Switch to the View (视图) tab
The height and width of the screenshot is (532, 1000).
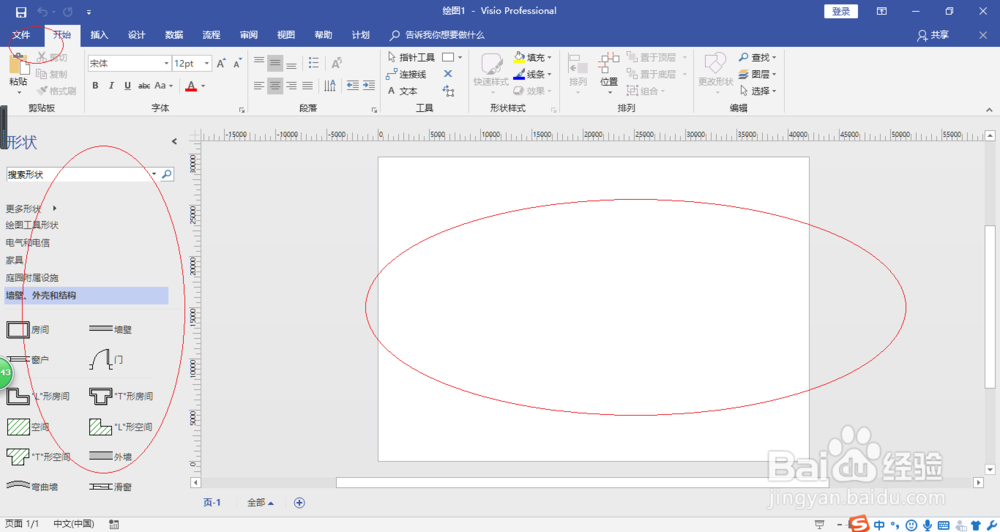coord(286,35)
